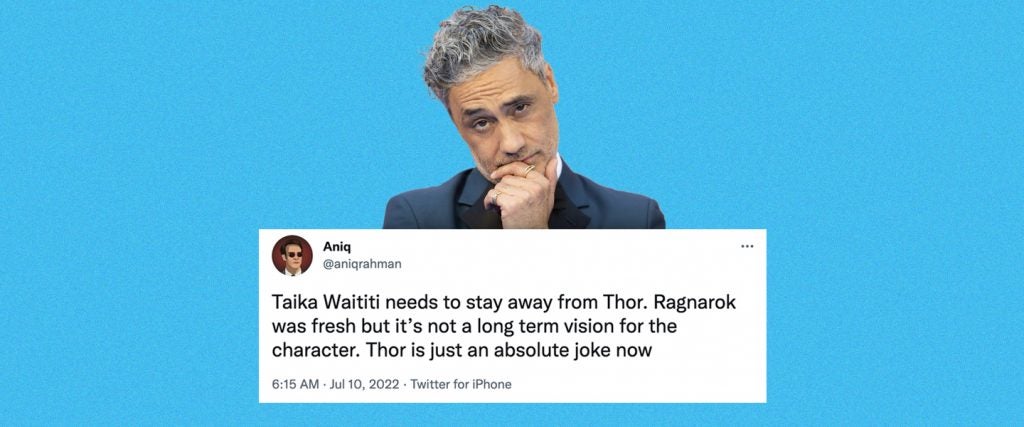Click the word 'character.' in the tweet
This screenshot has width=1024, height=427.
(x=317, y=350)
